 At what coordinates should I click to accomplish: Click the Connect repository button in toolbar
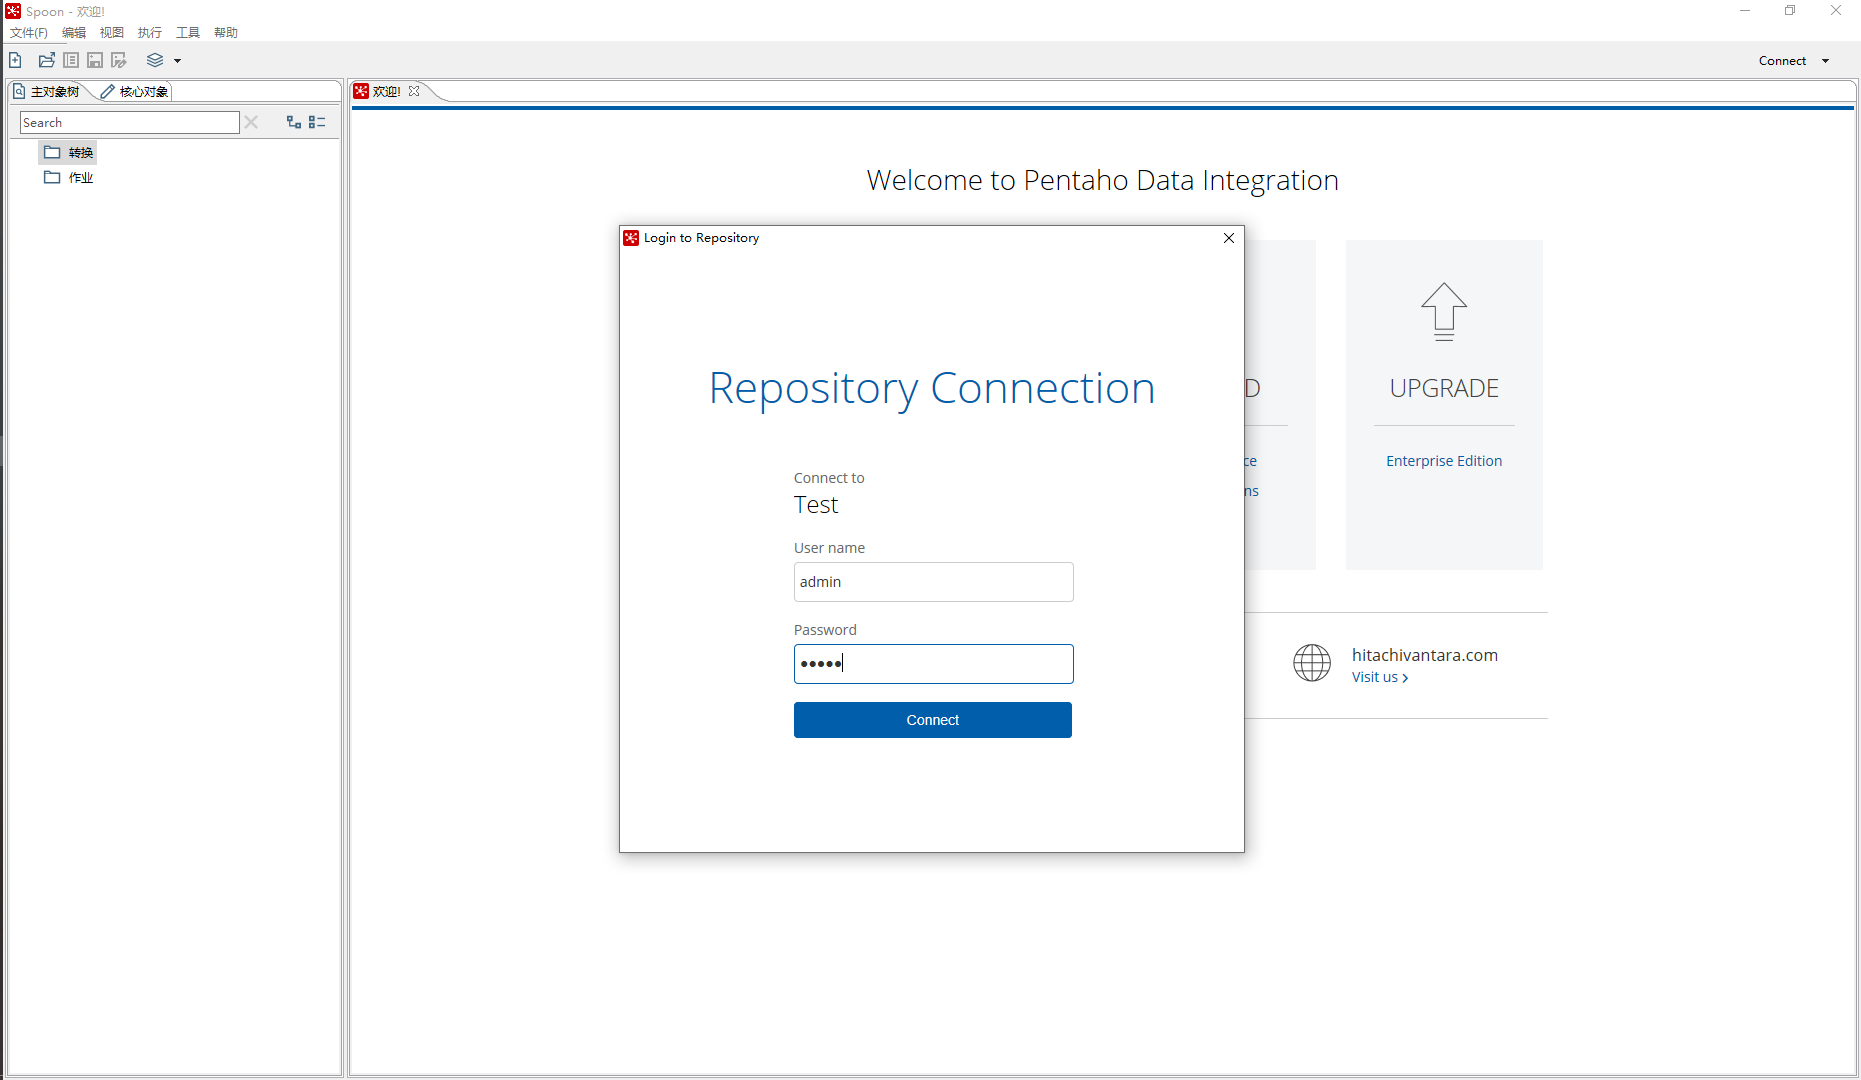click(x=1782, y=61)
